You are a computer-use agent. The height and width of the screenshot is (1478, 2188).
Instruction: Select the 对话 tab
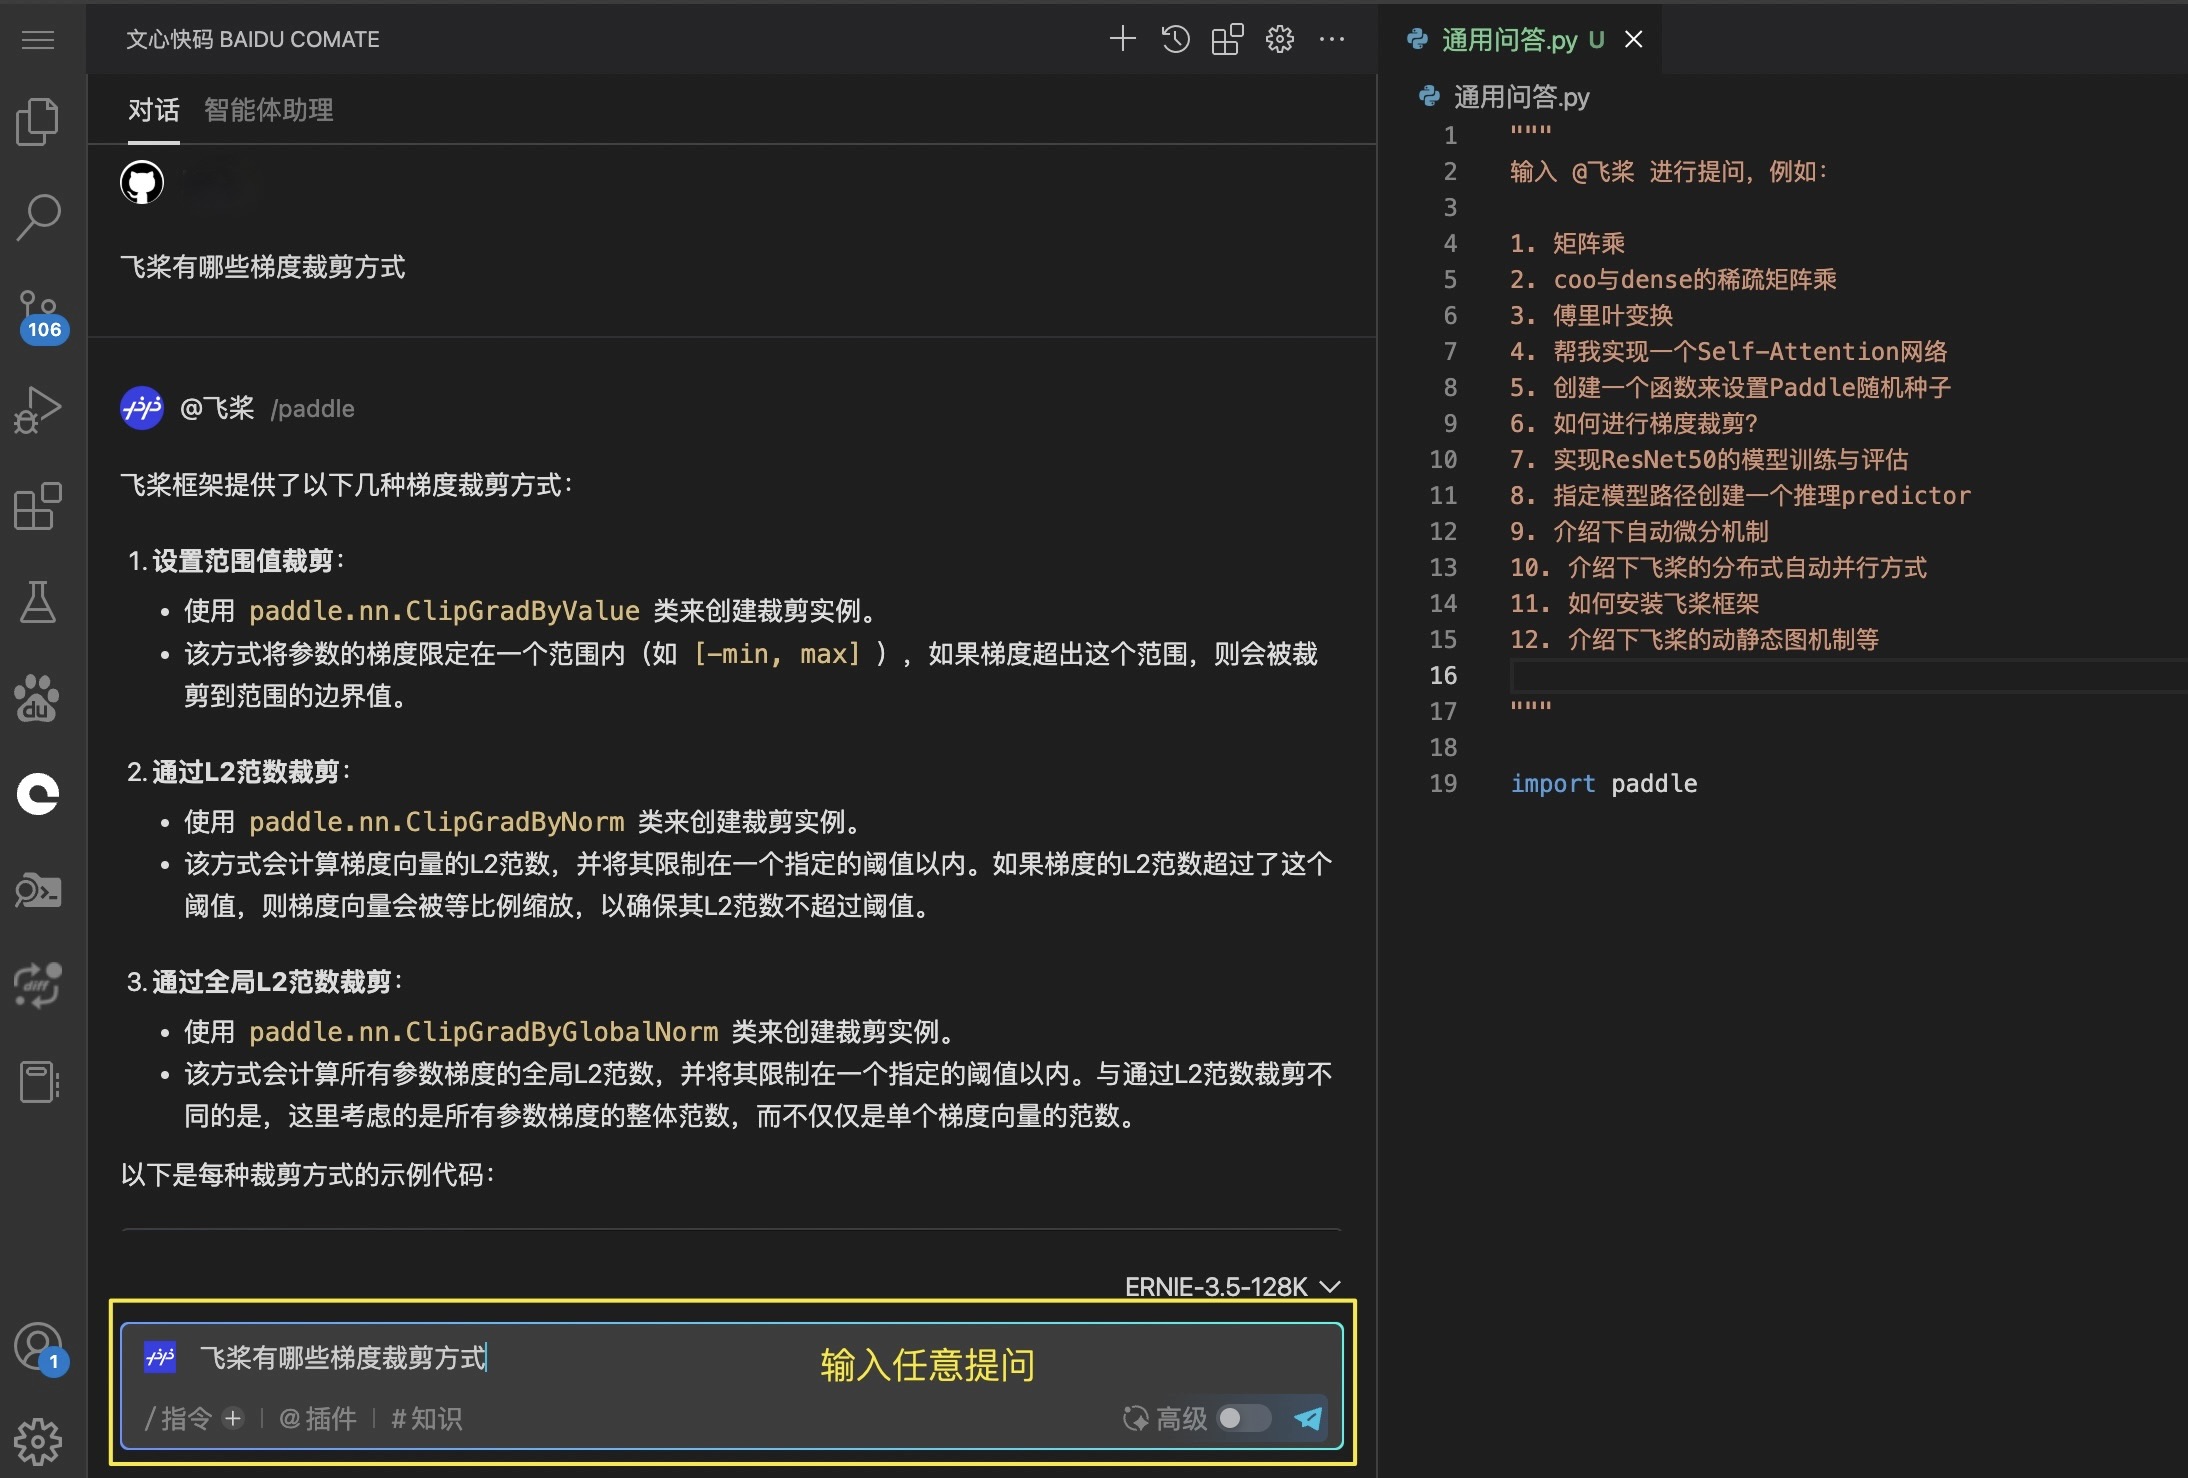[153, 110]
